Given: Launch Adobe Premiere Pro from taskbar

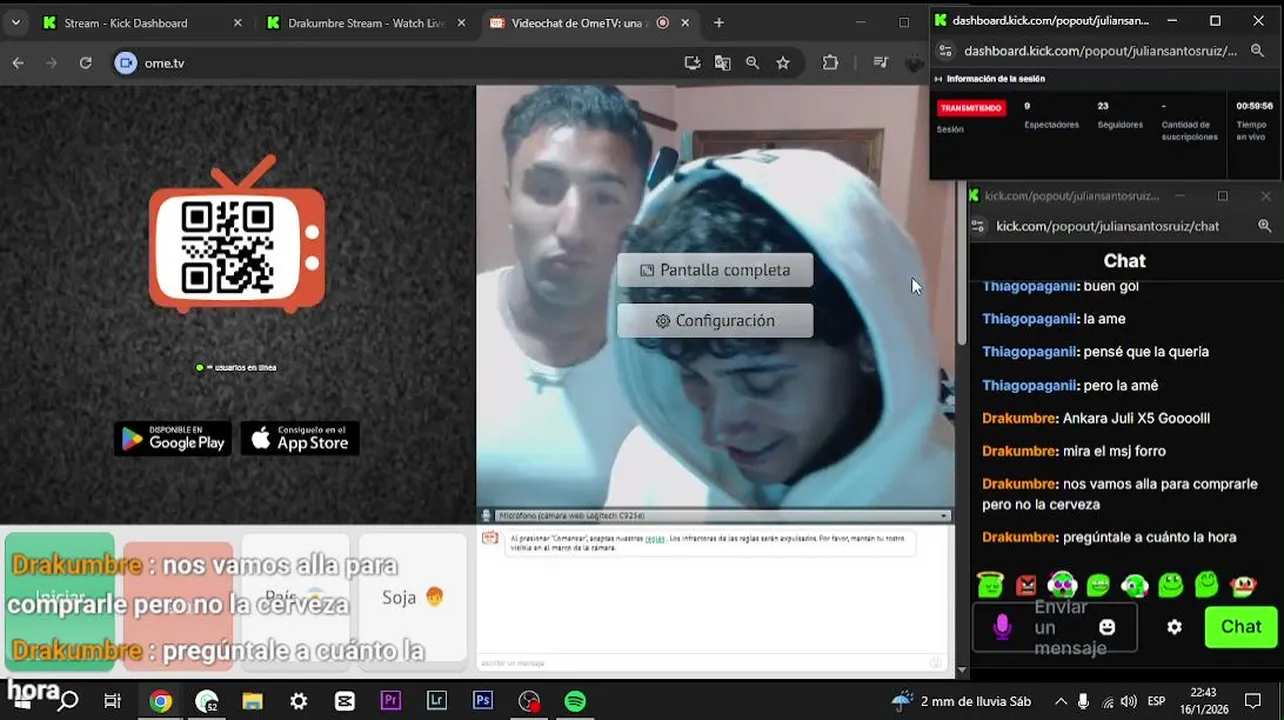Looking at the screenshot, I should pos(391,701).
